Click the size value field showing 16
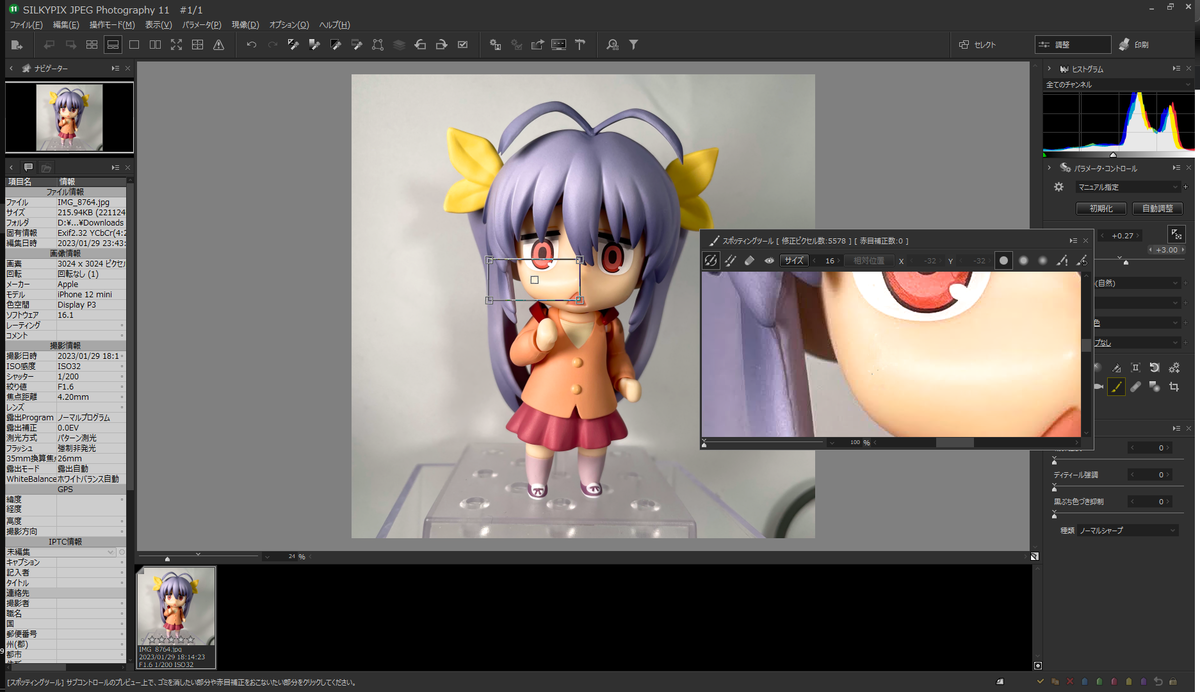This screenshot has width=1200, height=692. tap(827, 260)
